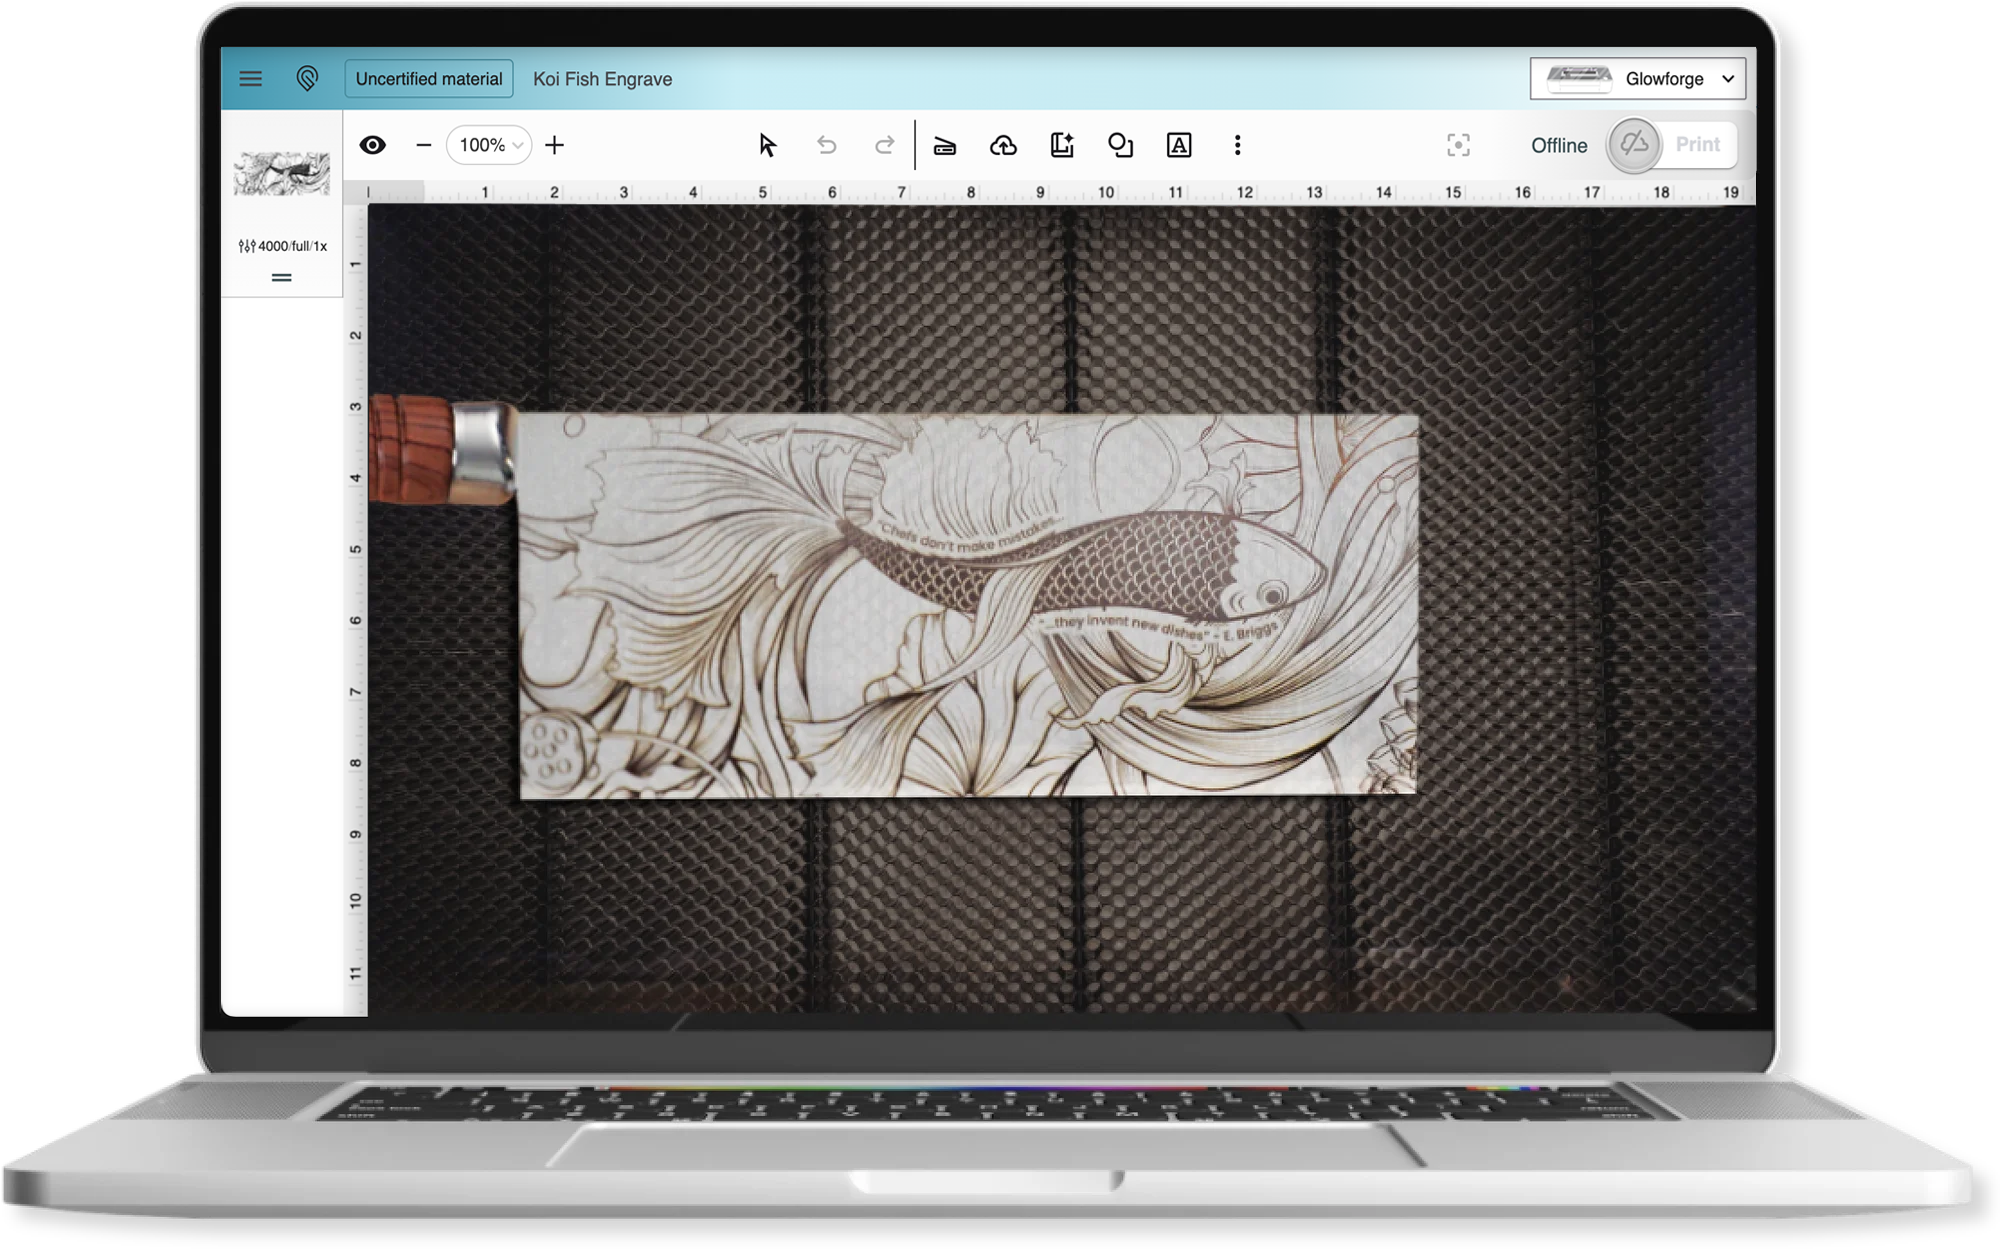
Task: Open the Glowforge printer selector dropdown
Action: [x=1637, y=79]
